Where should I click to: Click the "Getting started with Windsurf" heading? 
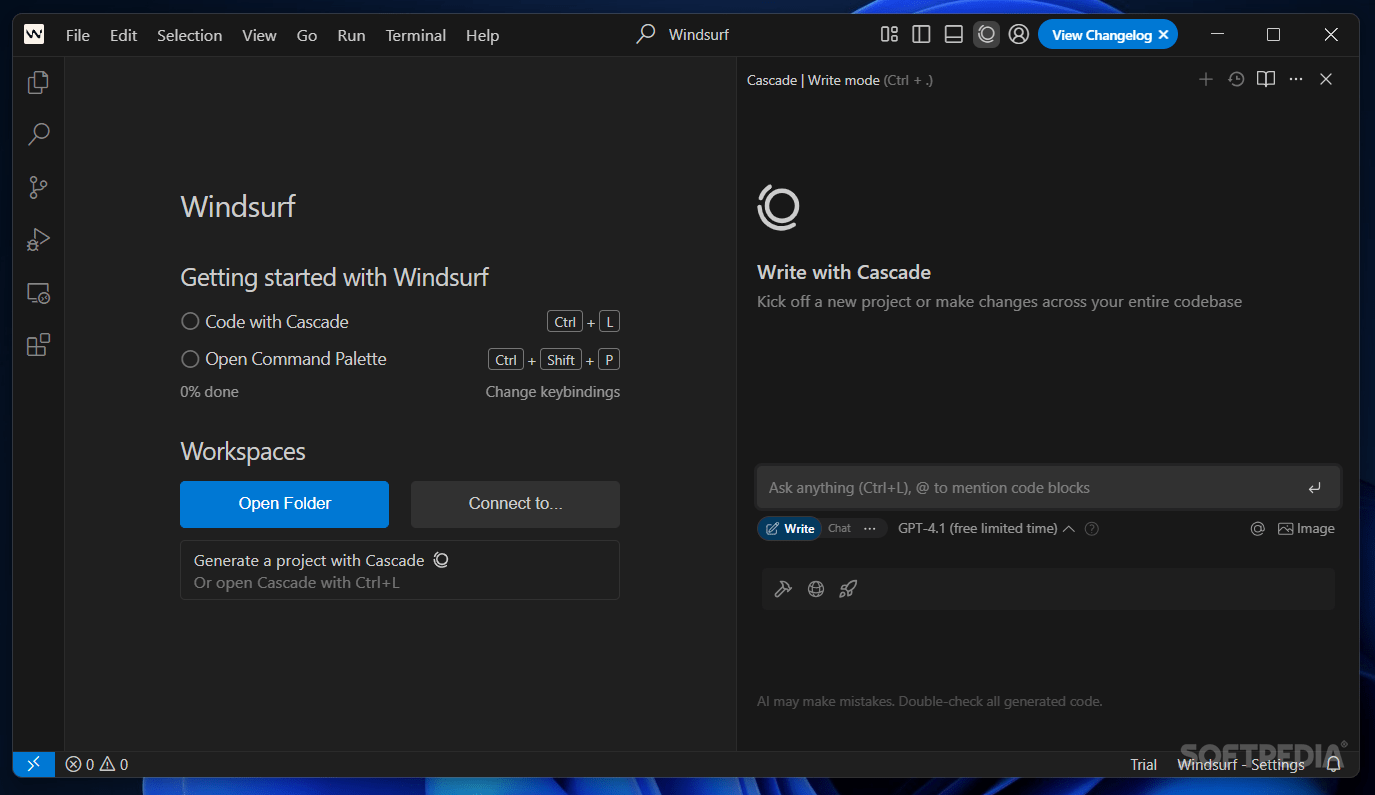tap(335, 277)
